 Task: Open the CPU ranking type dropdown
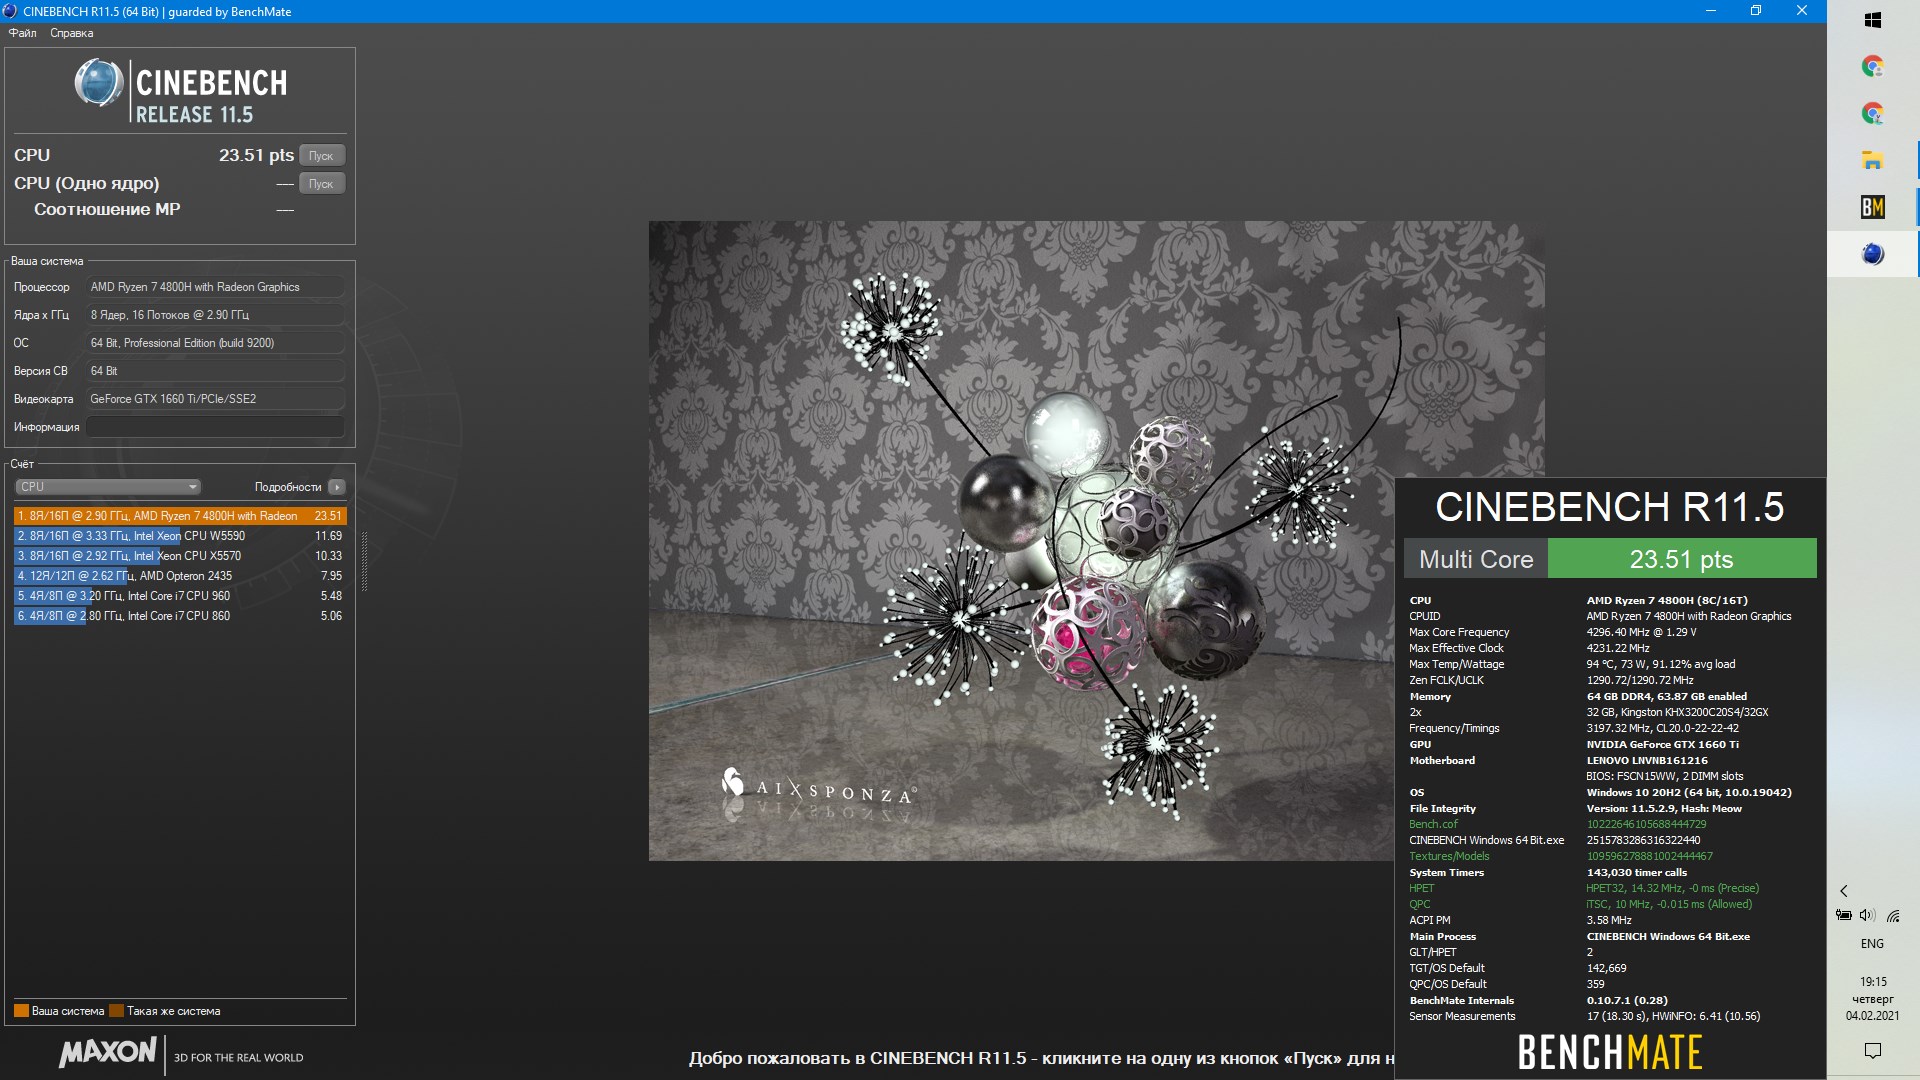[108, 487]
